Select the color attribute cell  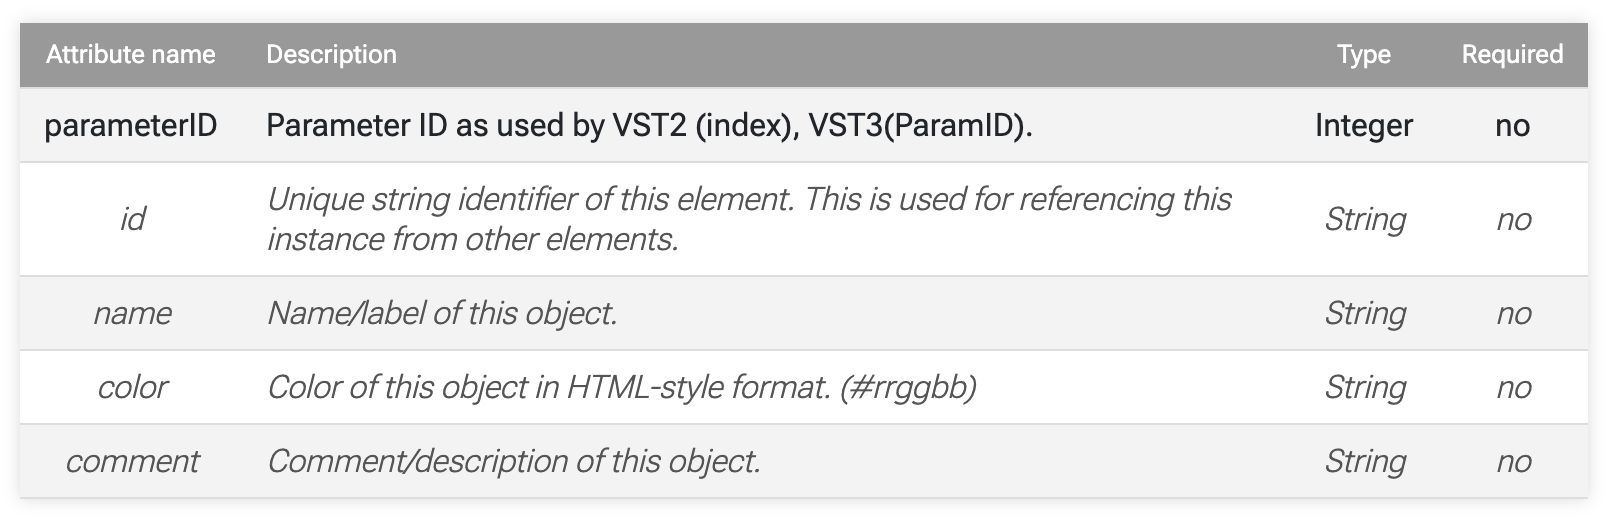coord(131,387)
